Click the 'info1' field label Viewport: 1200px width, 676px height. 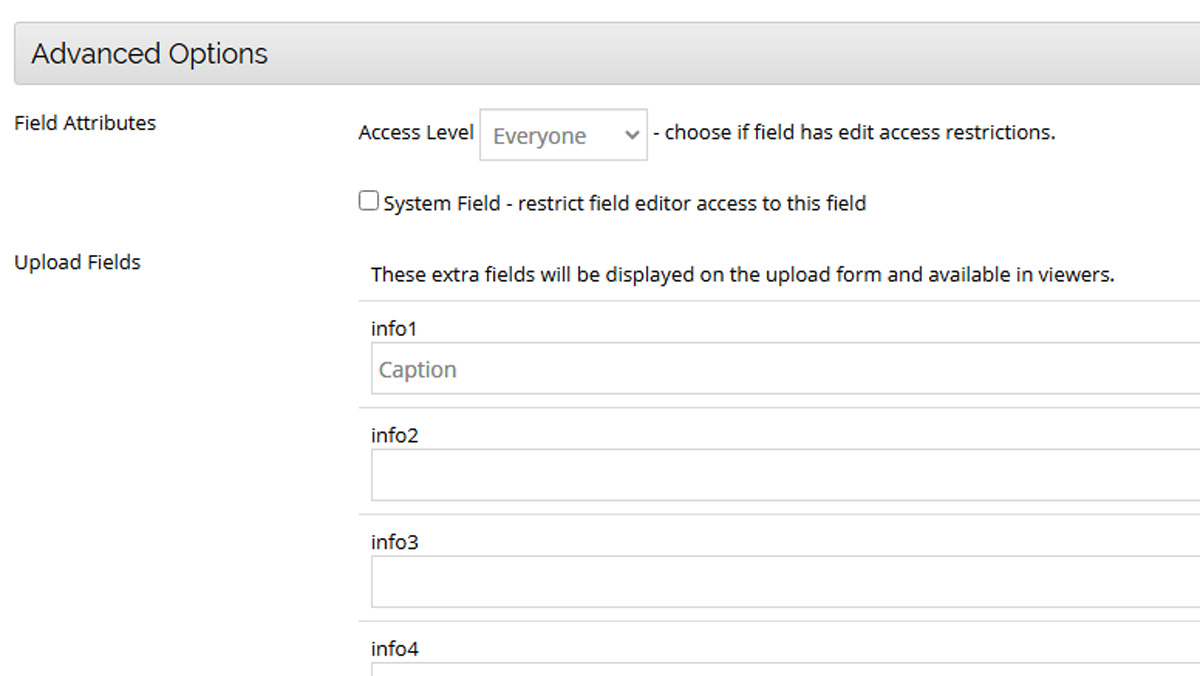[x=393, y=328]
